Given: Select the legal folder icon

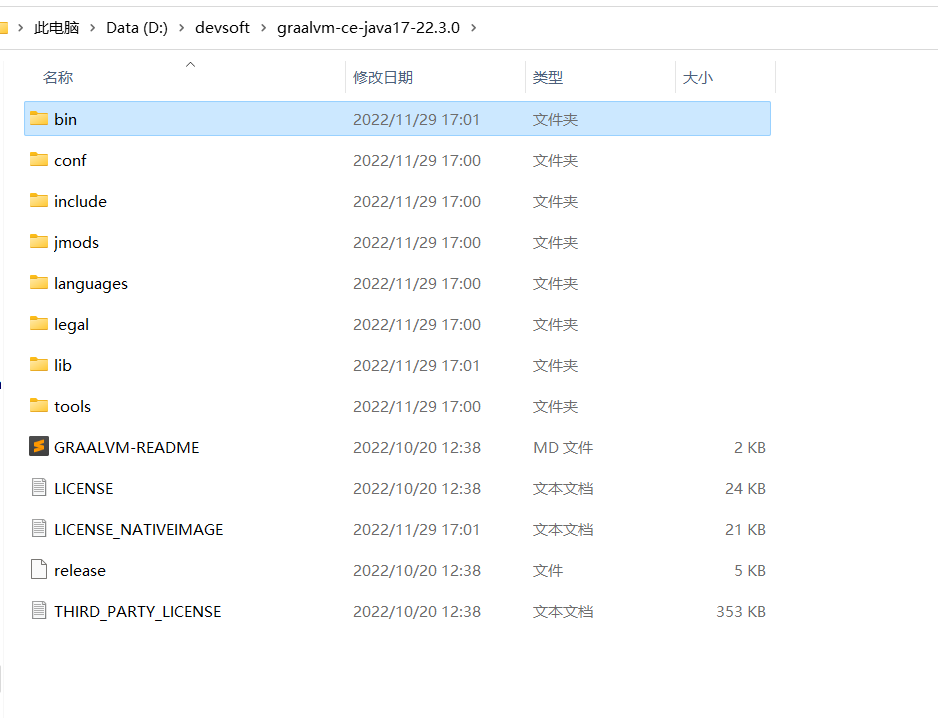Looking at the screenshot, I should [39, 324].
